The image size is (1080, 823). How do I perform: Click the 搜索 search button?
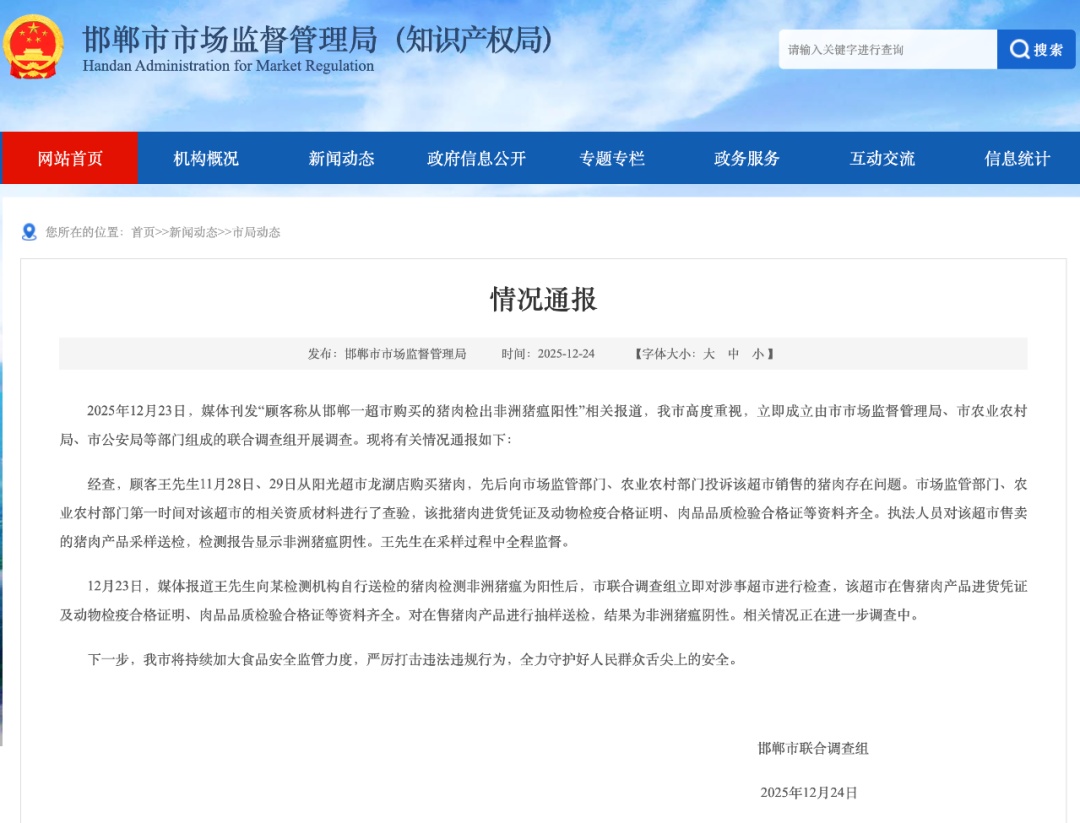click(1037, 49)
